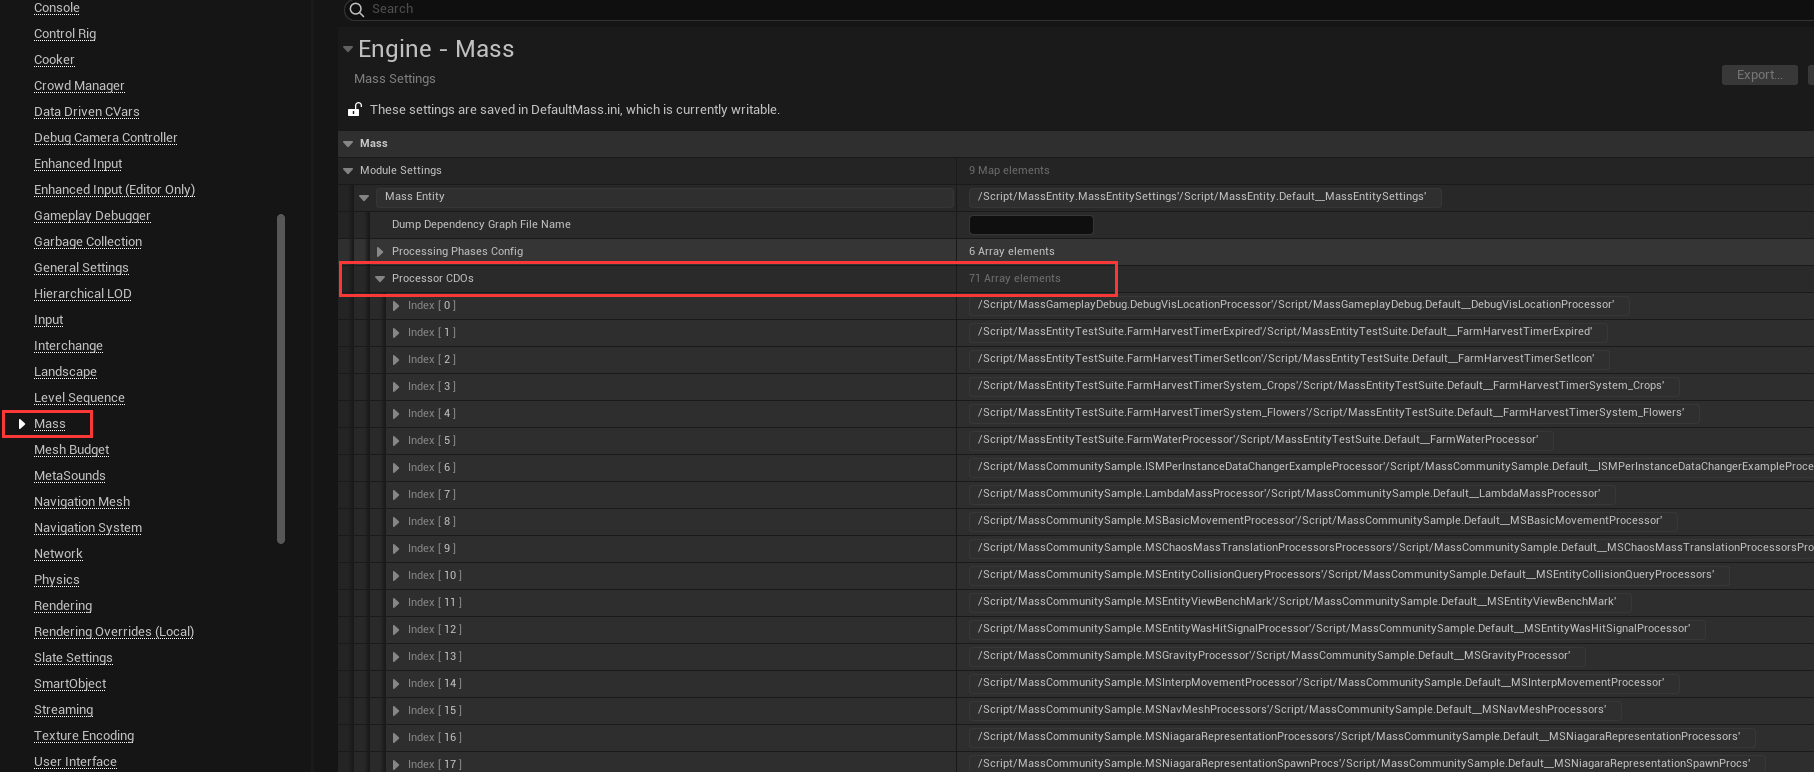Click the Export button
Screen dimensions: 1814x772
coord(1759,75)
